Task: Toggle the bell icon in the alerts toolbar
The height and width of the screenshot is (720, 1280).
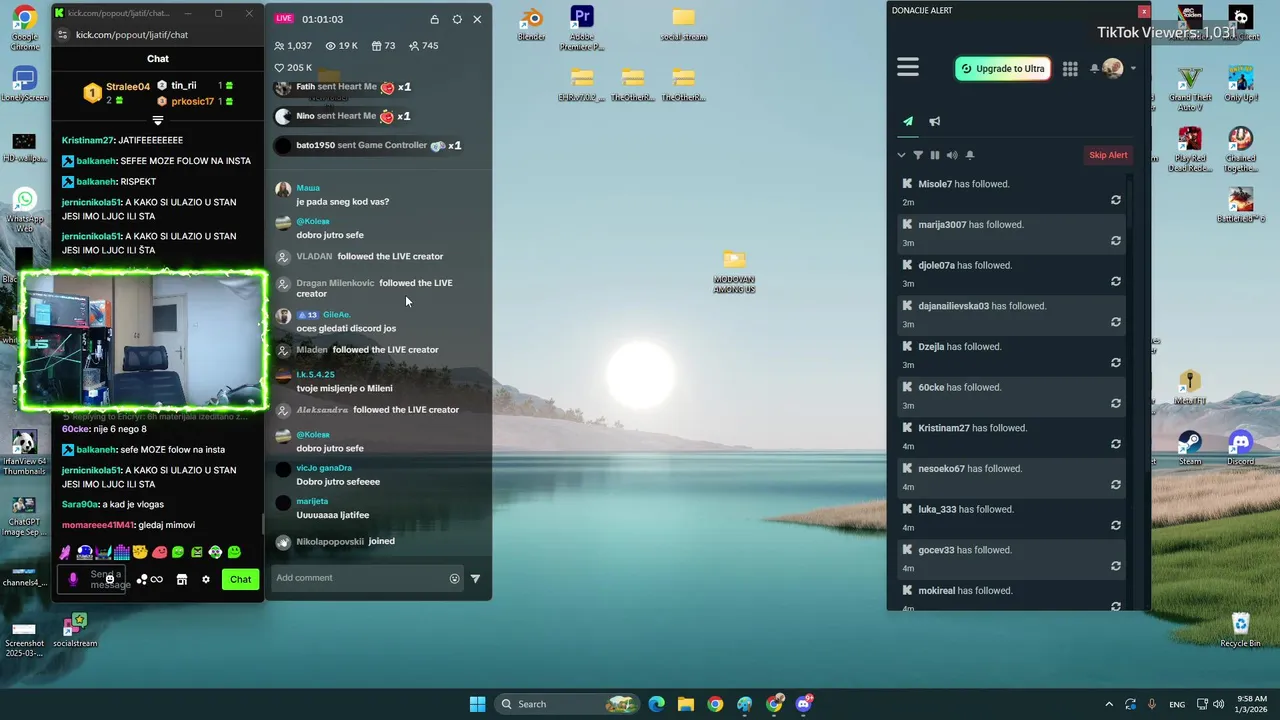Action: (x=969, y=155)
